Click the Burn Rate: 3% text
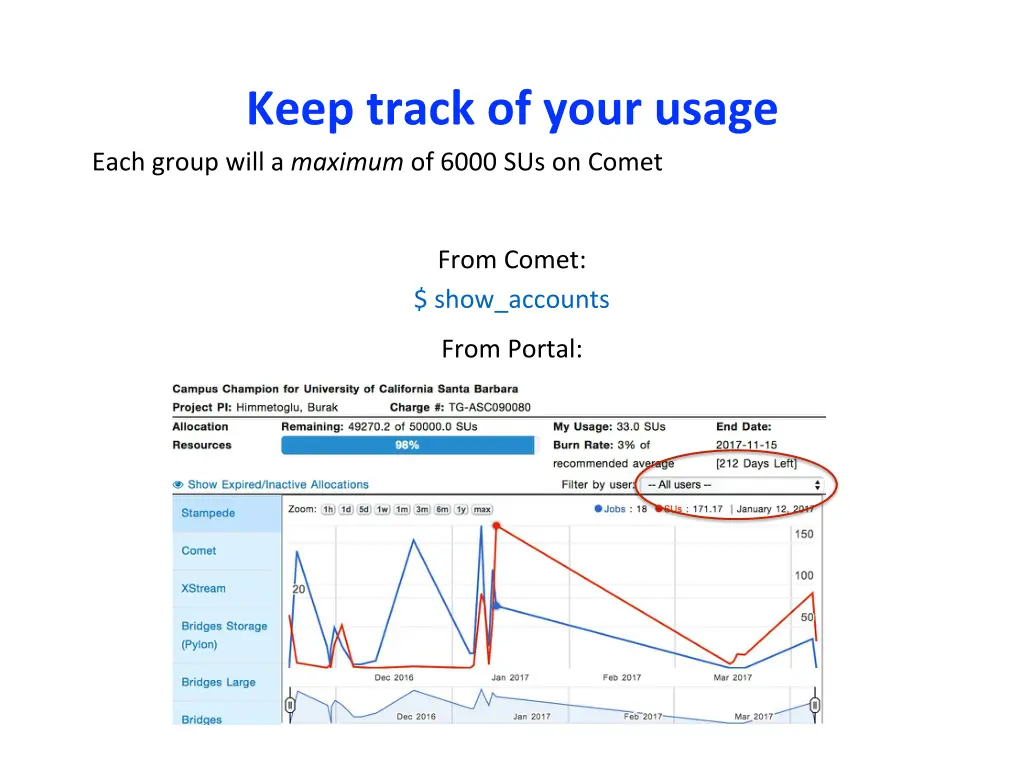This screenshot has width=1024, height=768. 601,445
